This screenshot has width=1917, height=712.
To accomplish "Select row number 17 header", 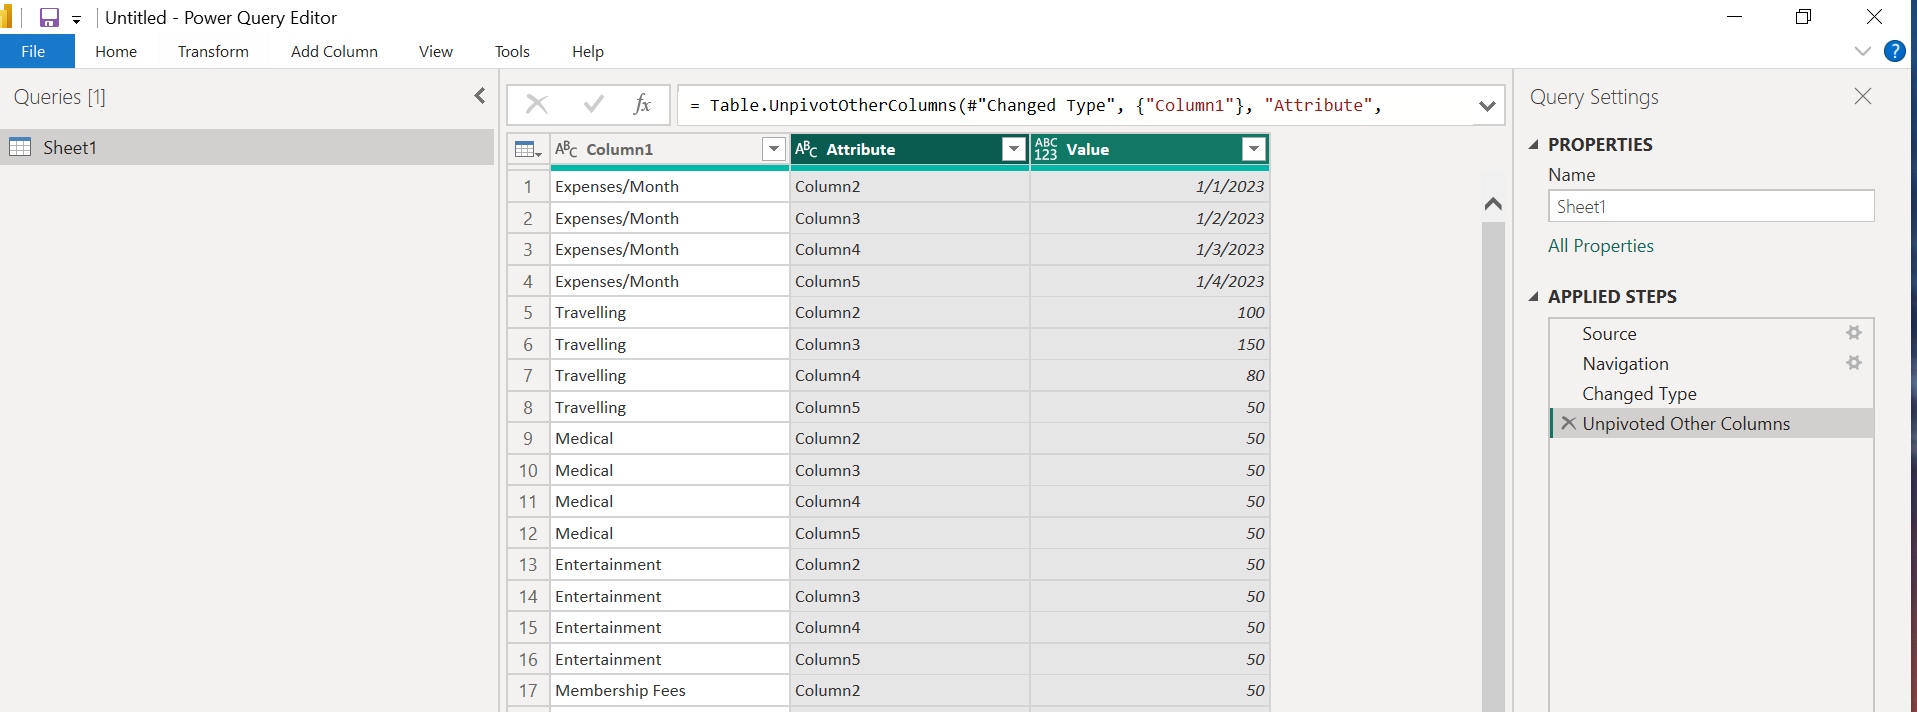I will pyautogui.click(x=528, y=690).
